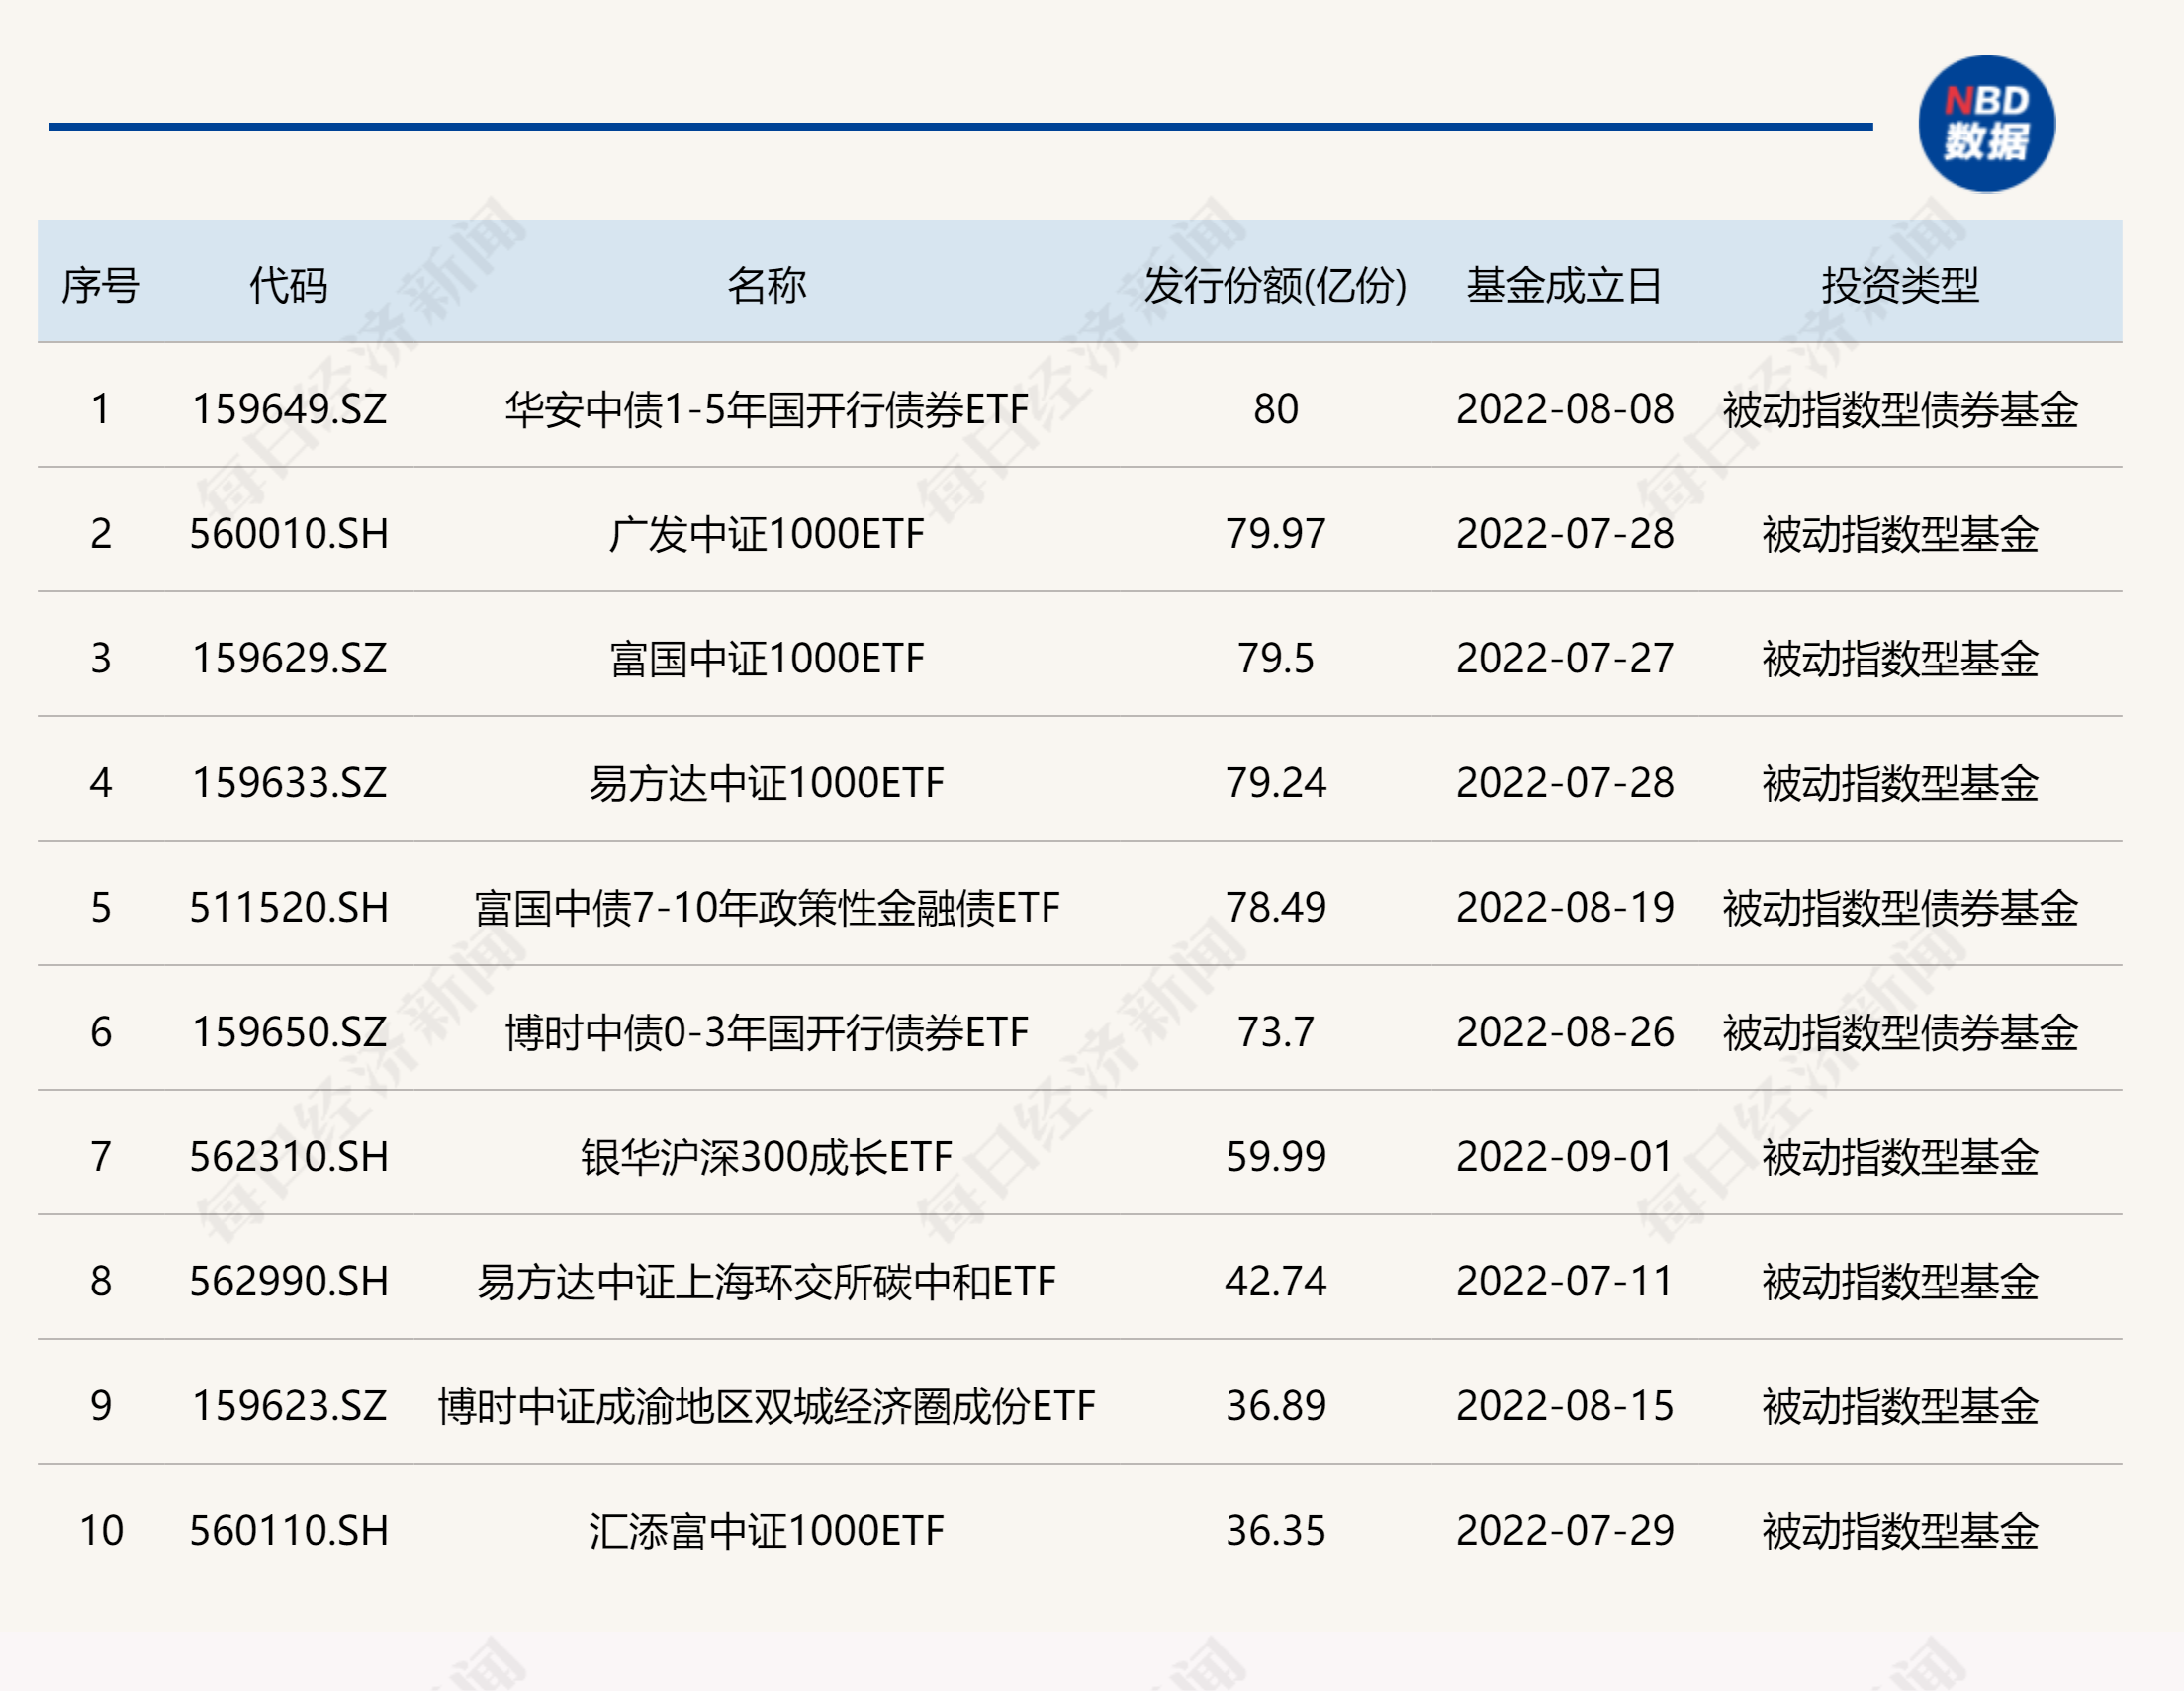Click fund code 562310.SH
Viewport: 2184px width, 1691px height.
point(289,1157)
